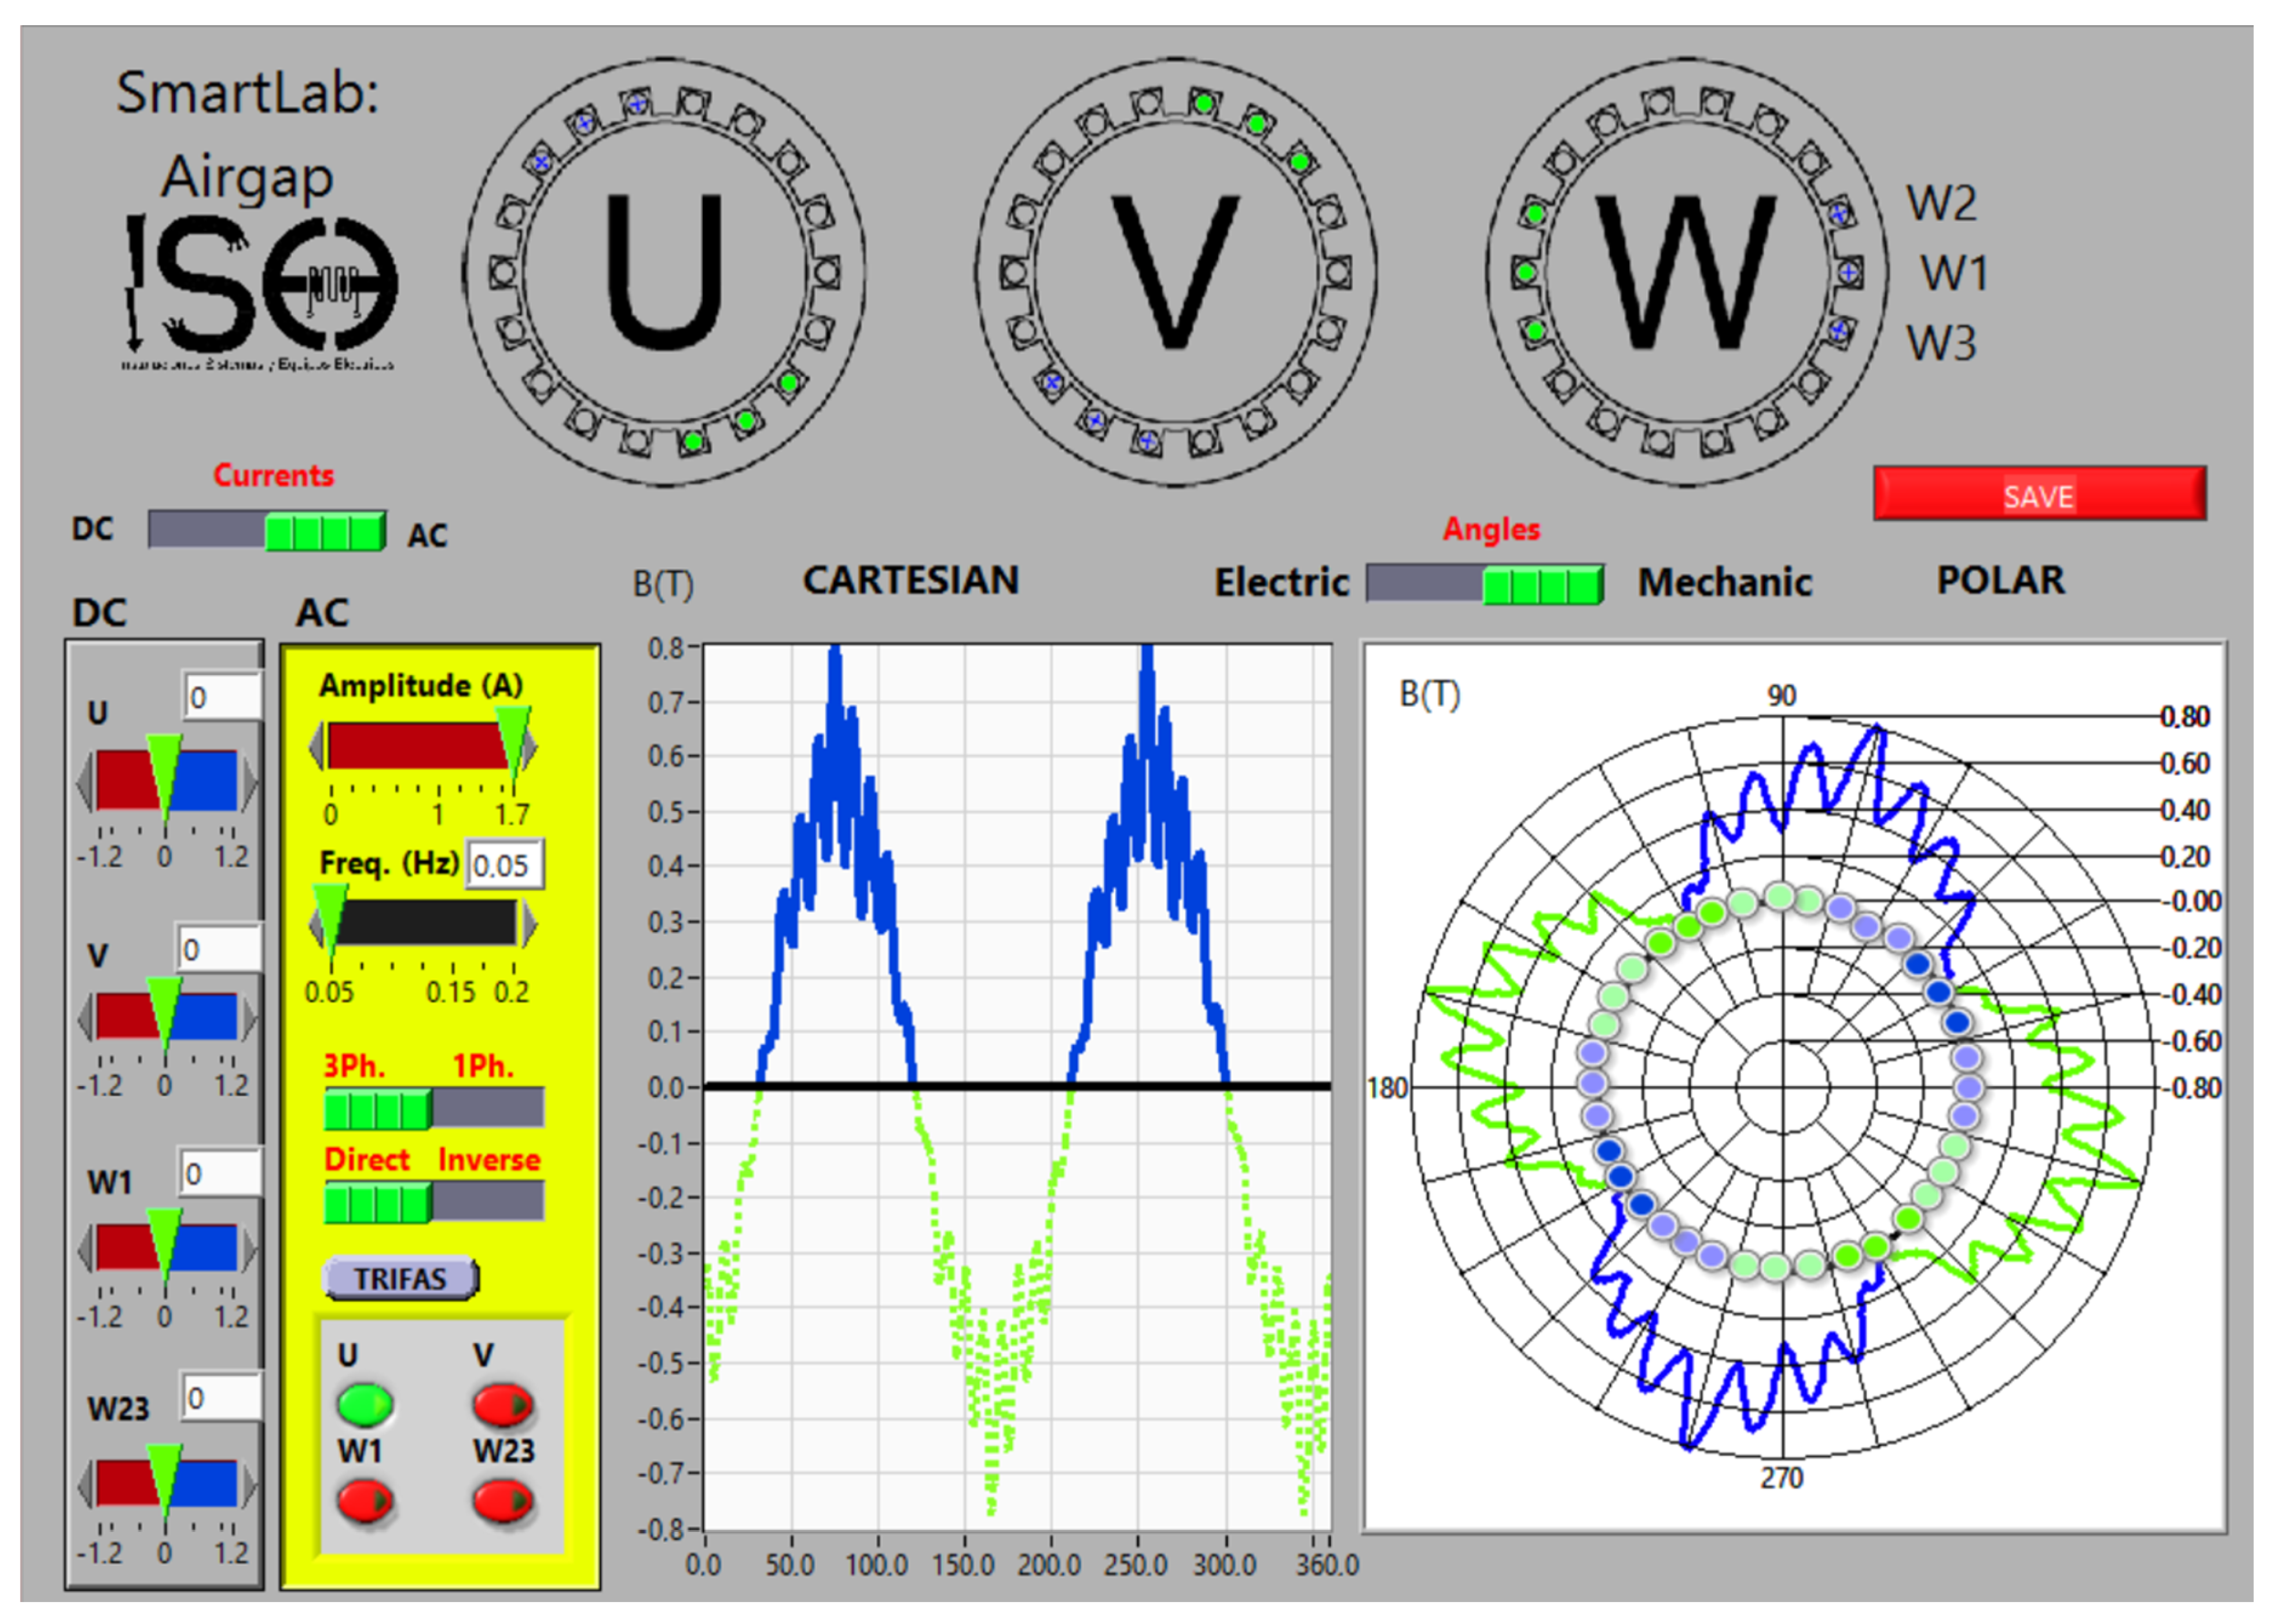This screenshot has height=1624, width=2274.
Task: Toggle the Electric/Mechanic Angles switch
Action: pos(1485,584)
